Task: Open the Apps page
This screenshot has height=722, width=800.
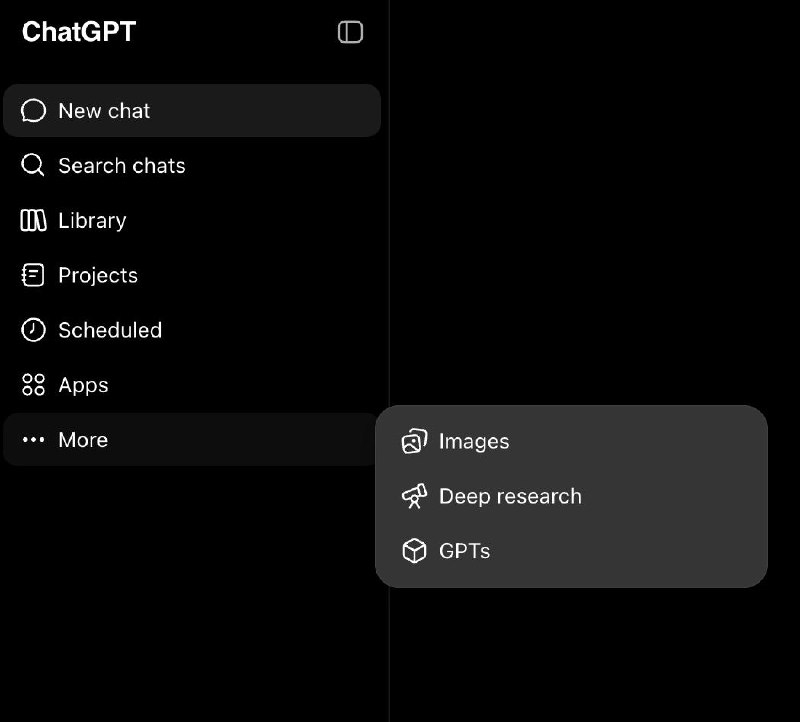Action: pos(192,385)
